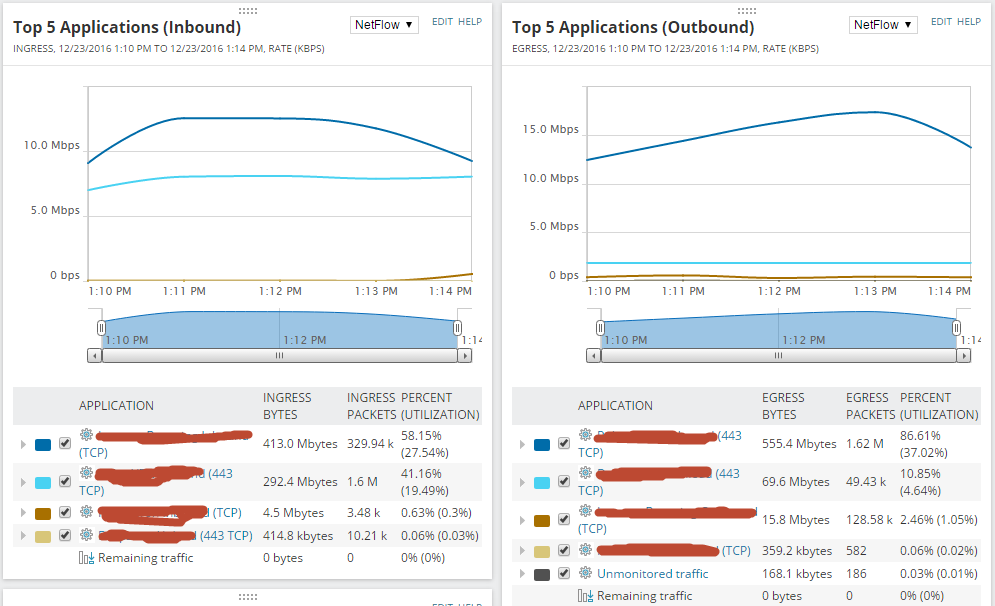Click gear icon of 414.8 kbytes Inbound row
The image size is (995, 606).
(x=86, y=534)
